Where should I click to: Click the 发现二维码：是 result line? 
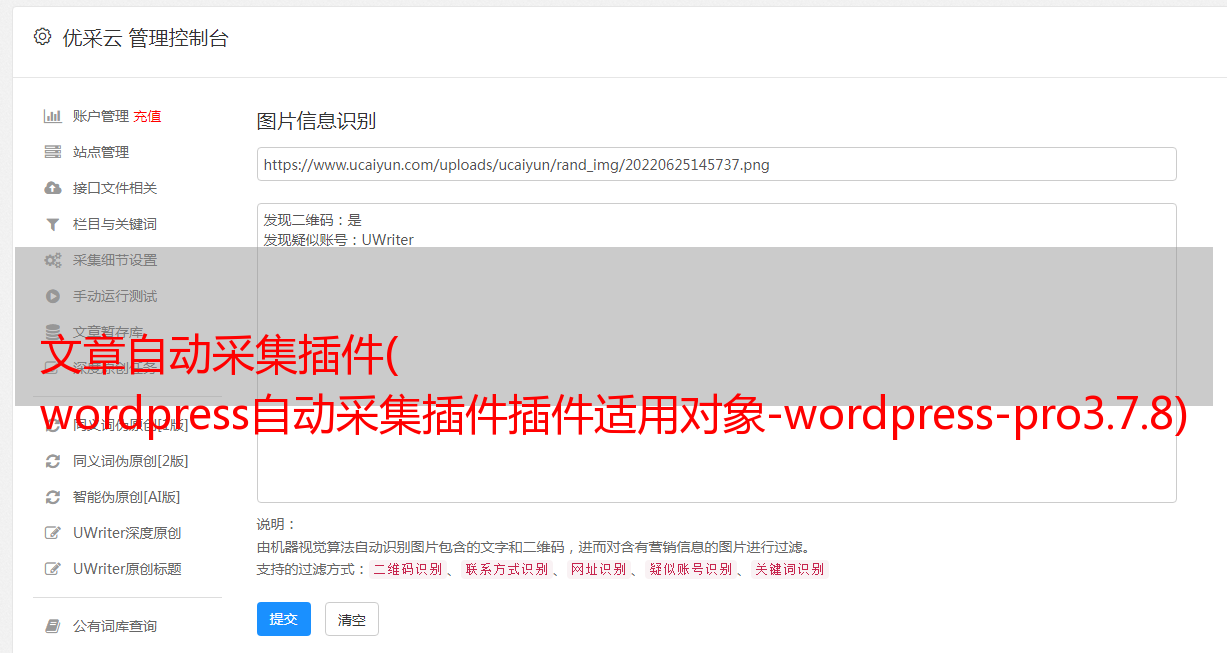coord(313,220)
